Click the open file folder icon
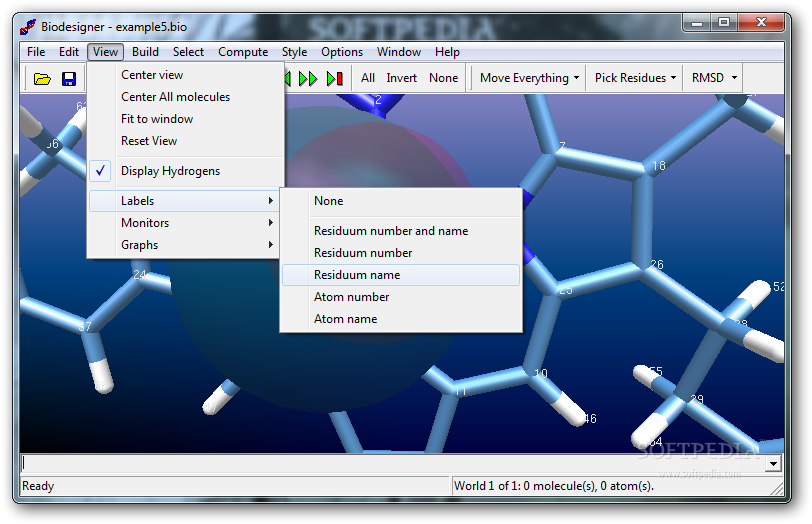 tap(42, 79)
